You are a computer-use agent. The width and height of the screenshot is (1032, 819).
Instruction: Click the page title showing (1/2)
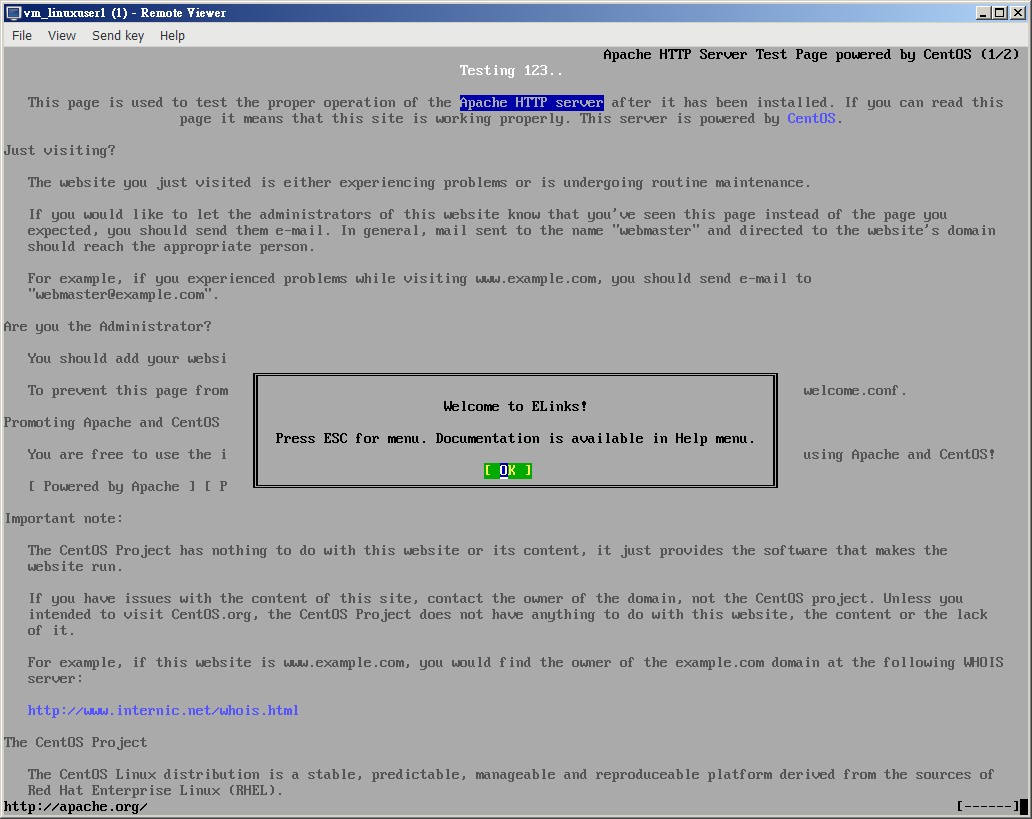point(811,54)
